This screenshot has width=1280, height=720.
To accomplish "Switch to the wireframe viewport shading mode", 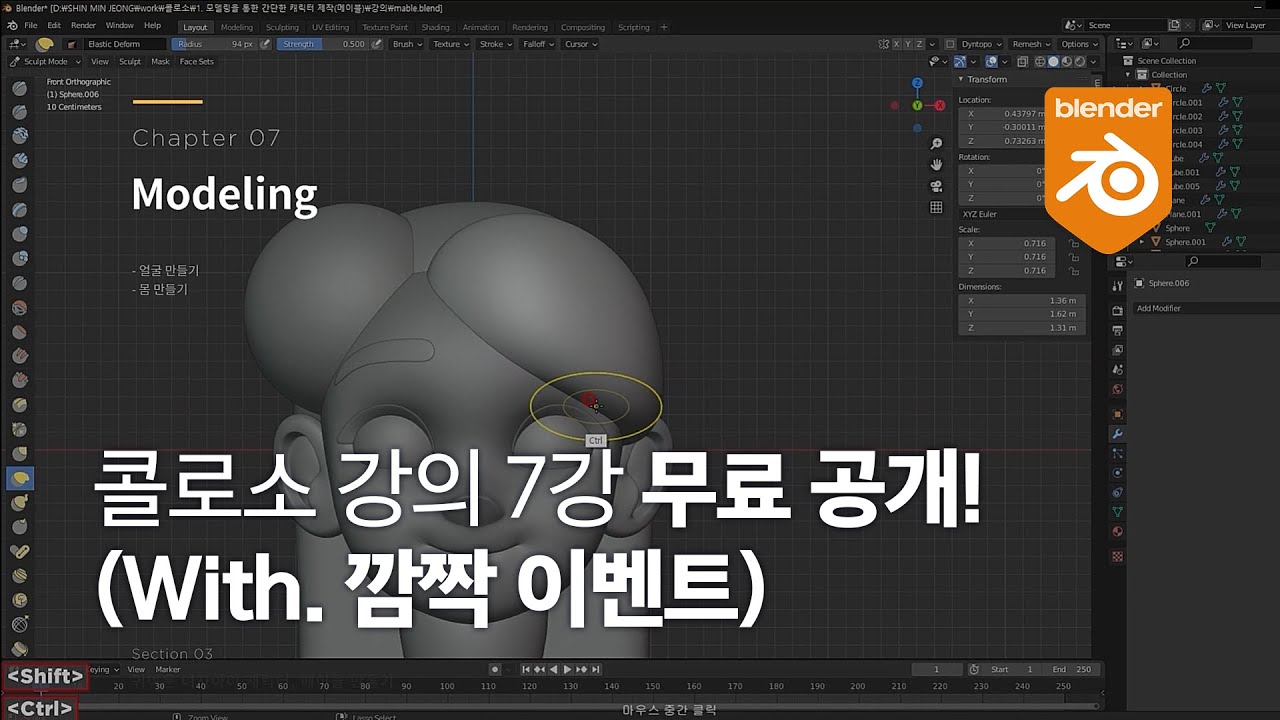I will (1041, 61).
